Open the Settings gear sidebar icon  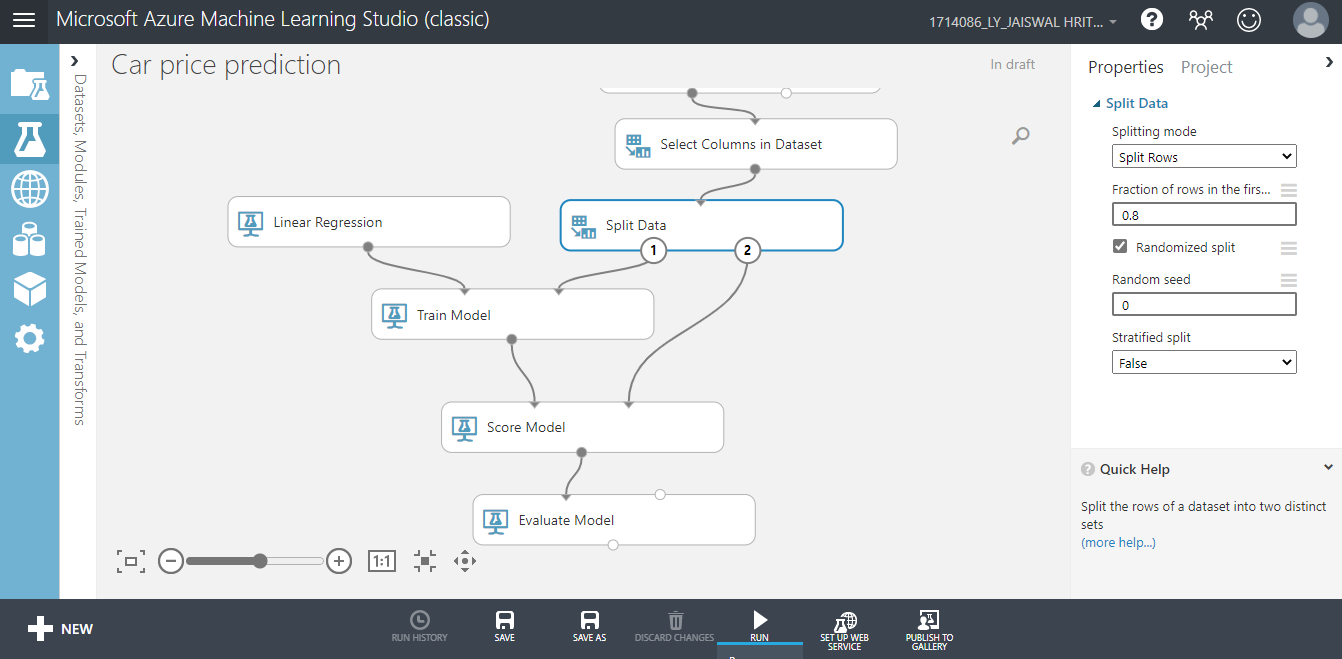pyautogui.click(x=29, y=338)
